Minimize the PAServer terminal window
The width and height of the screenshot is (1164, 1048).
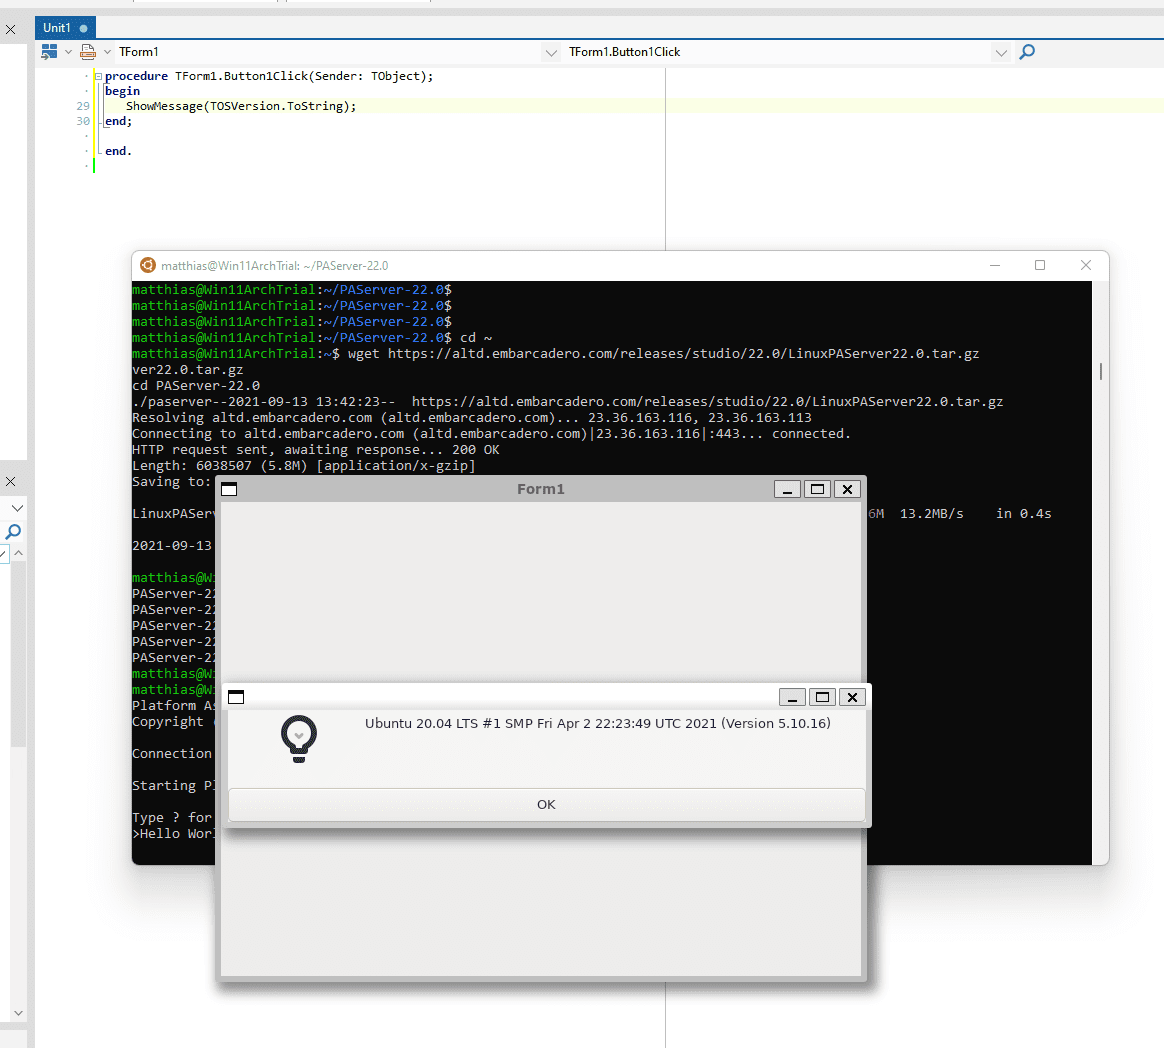[995, 265]
